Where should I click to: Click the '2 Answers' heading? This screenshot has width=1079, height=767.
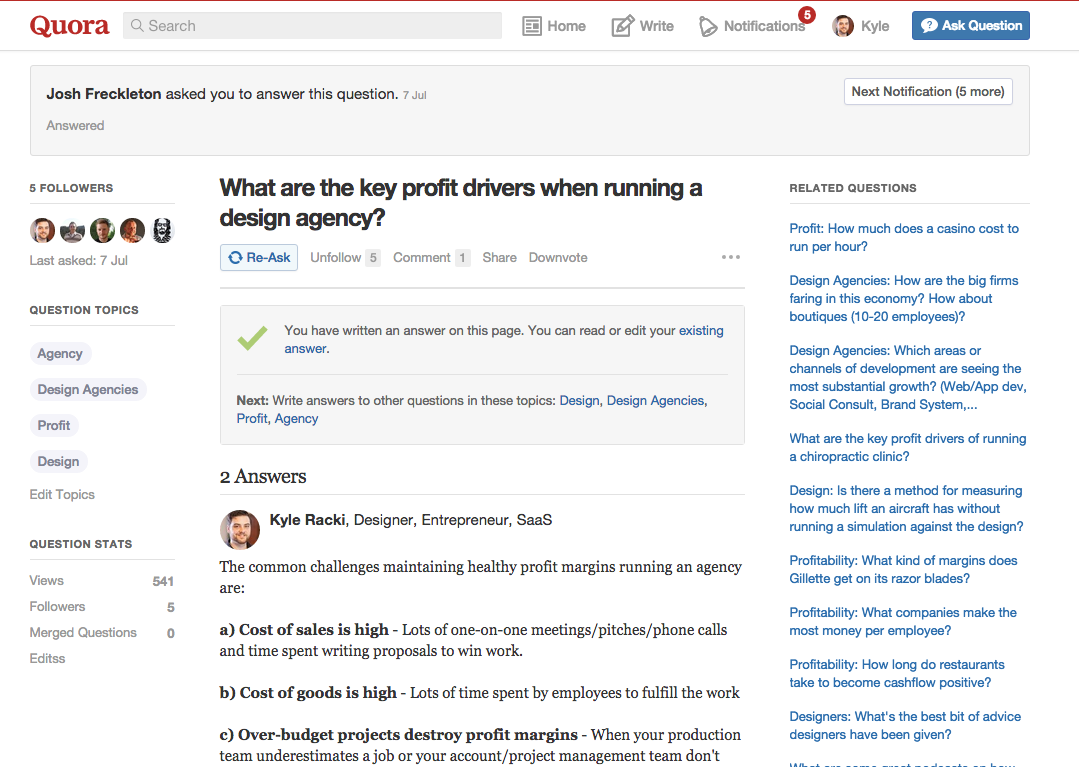263,476
